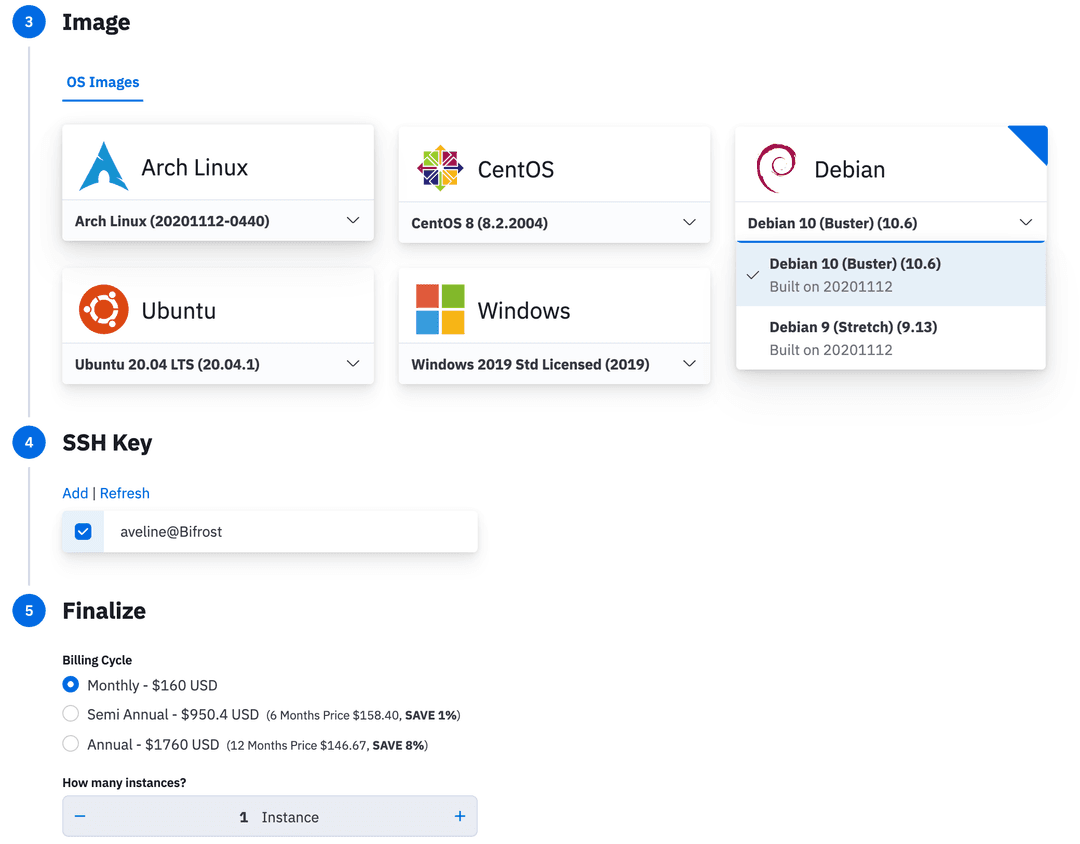The height and width of the screenshot is (844, 1080).
Task: Click the Refresh SSH keys link
Action: click(125, 493)
